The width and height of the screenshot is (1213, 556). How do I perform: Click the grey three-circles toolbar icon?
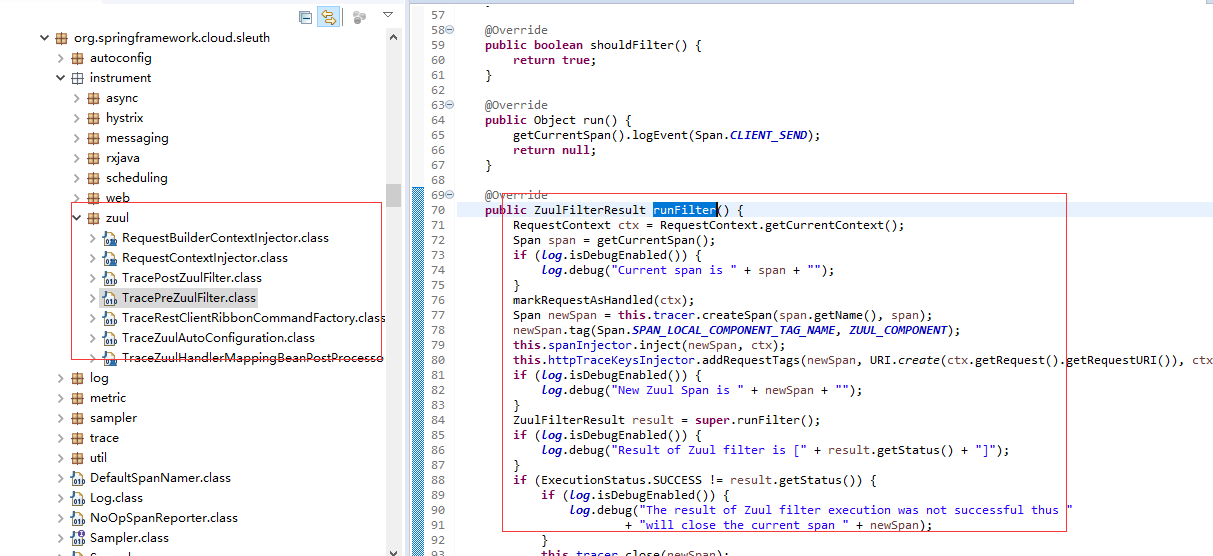pyautogui.click(x=359, y=17)
